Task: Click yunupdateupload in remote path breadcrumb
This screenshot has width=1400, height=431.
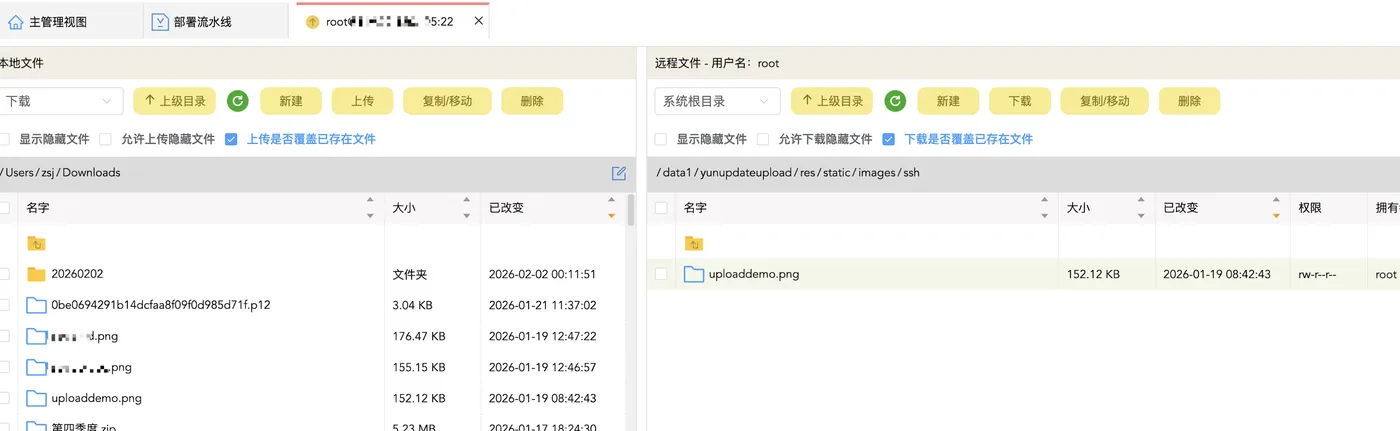Action: (x=745, y=173)
